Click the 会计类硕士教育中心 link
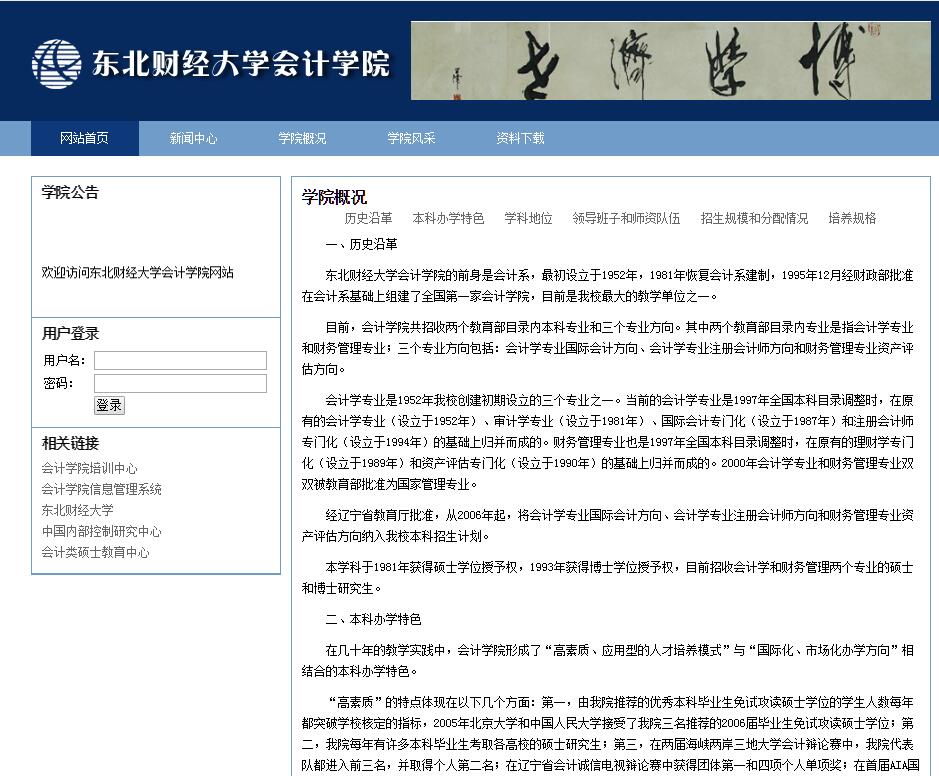This screenshot has height=776, width=939. [95, 552]
